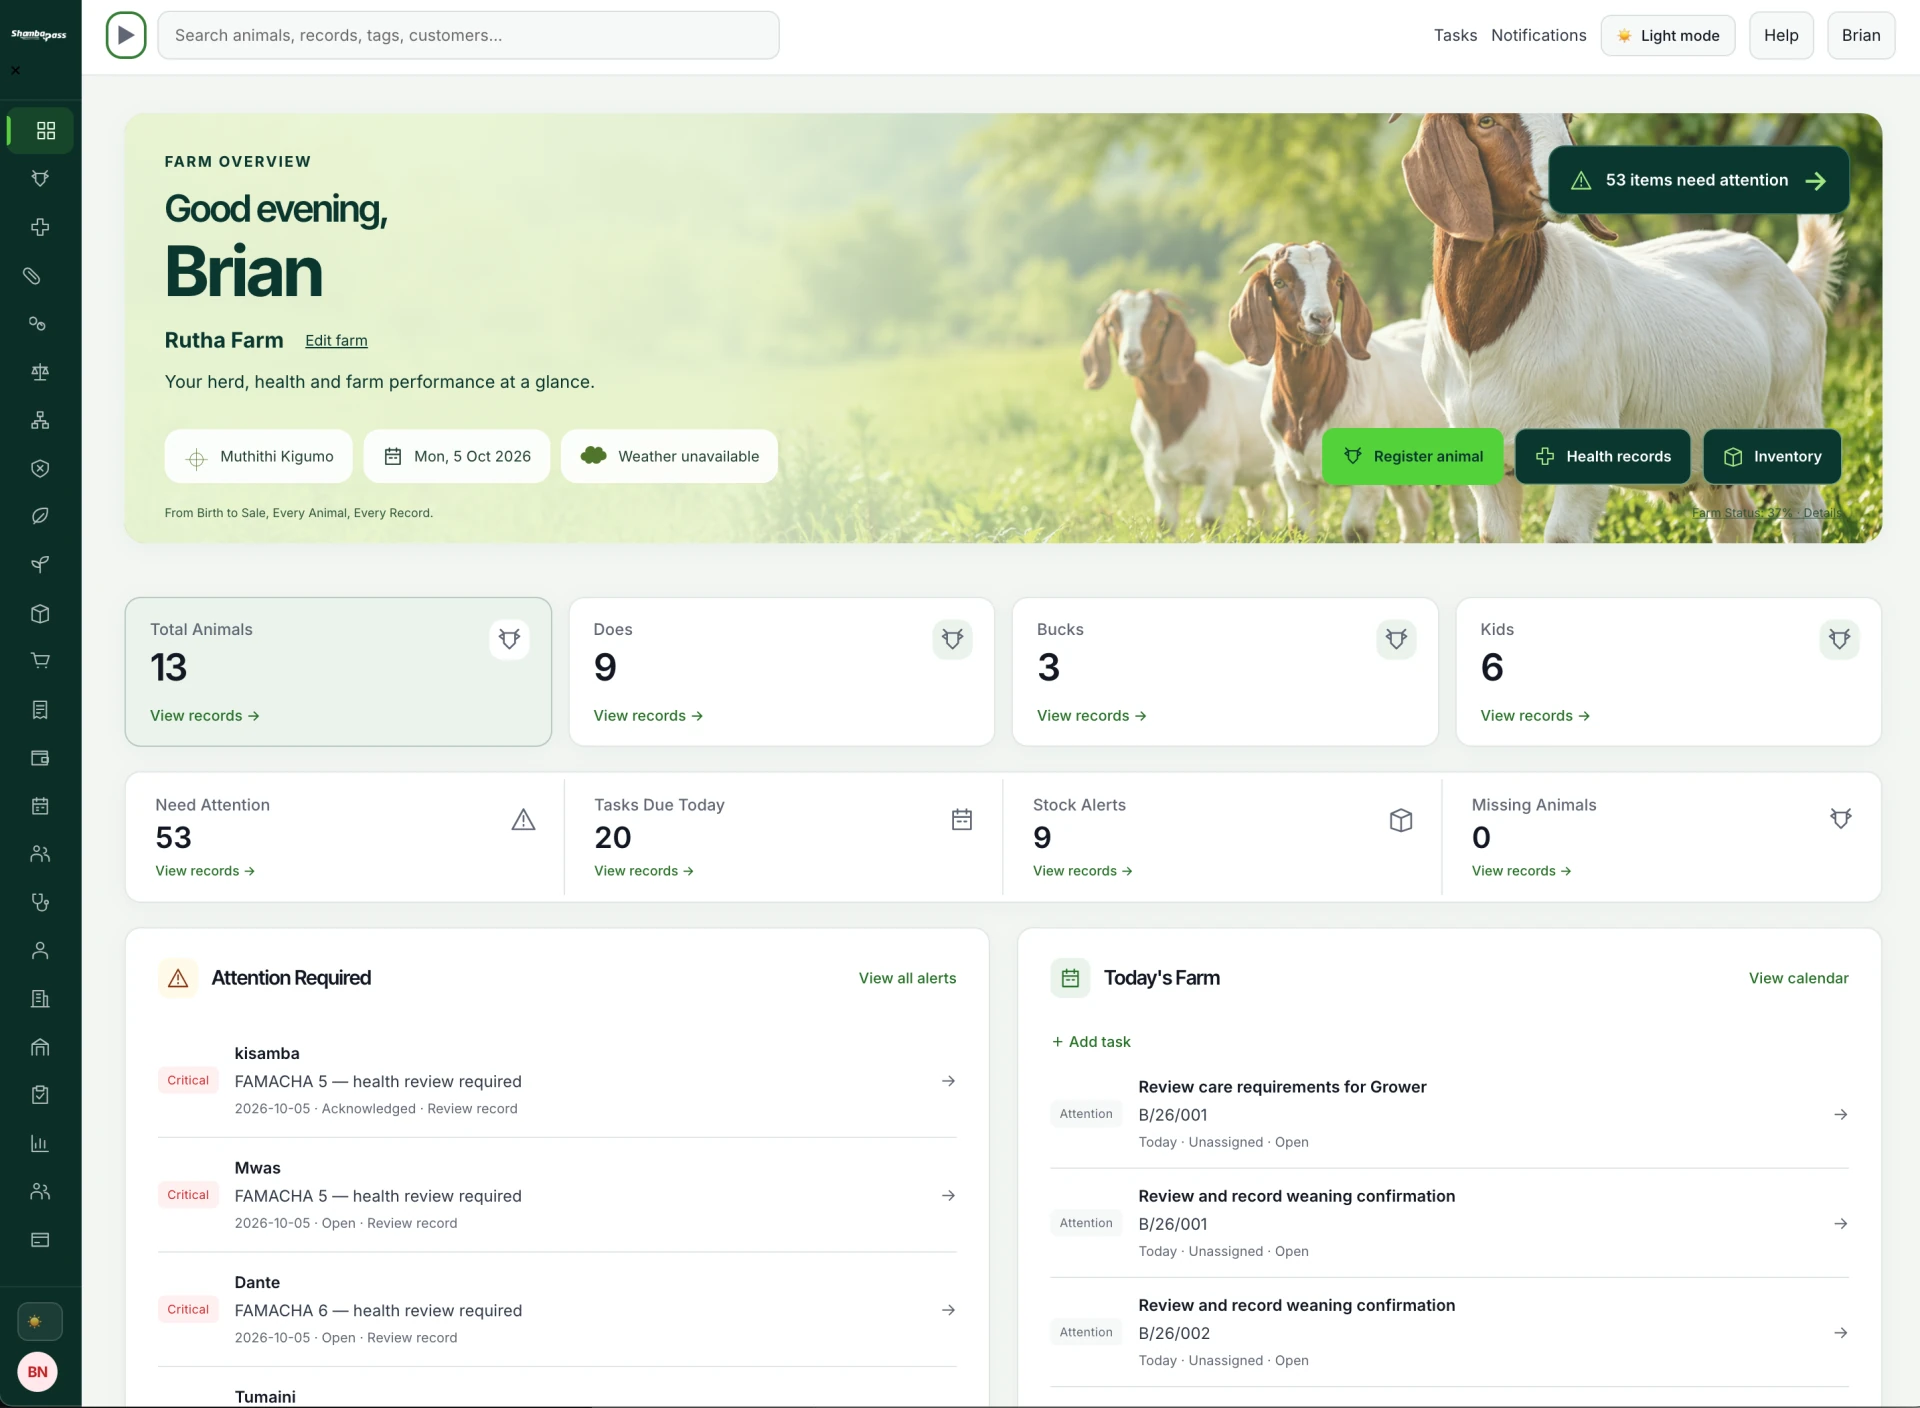1920x1408 pixels.
Task: Open the office building icon in the sidebar
Action: (x=40, y=999)
